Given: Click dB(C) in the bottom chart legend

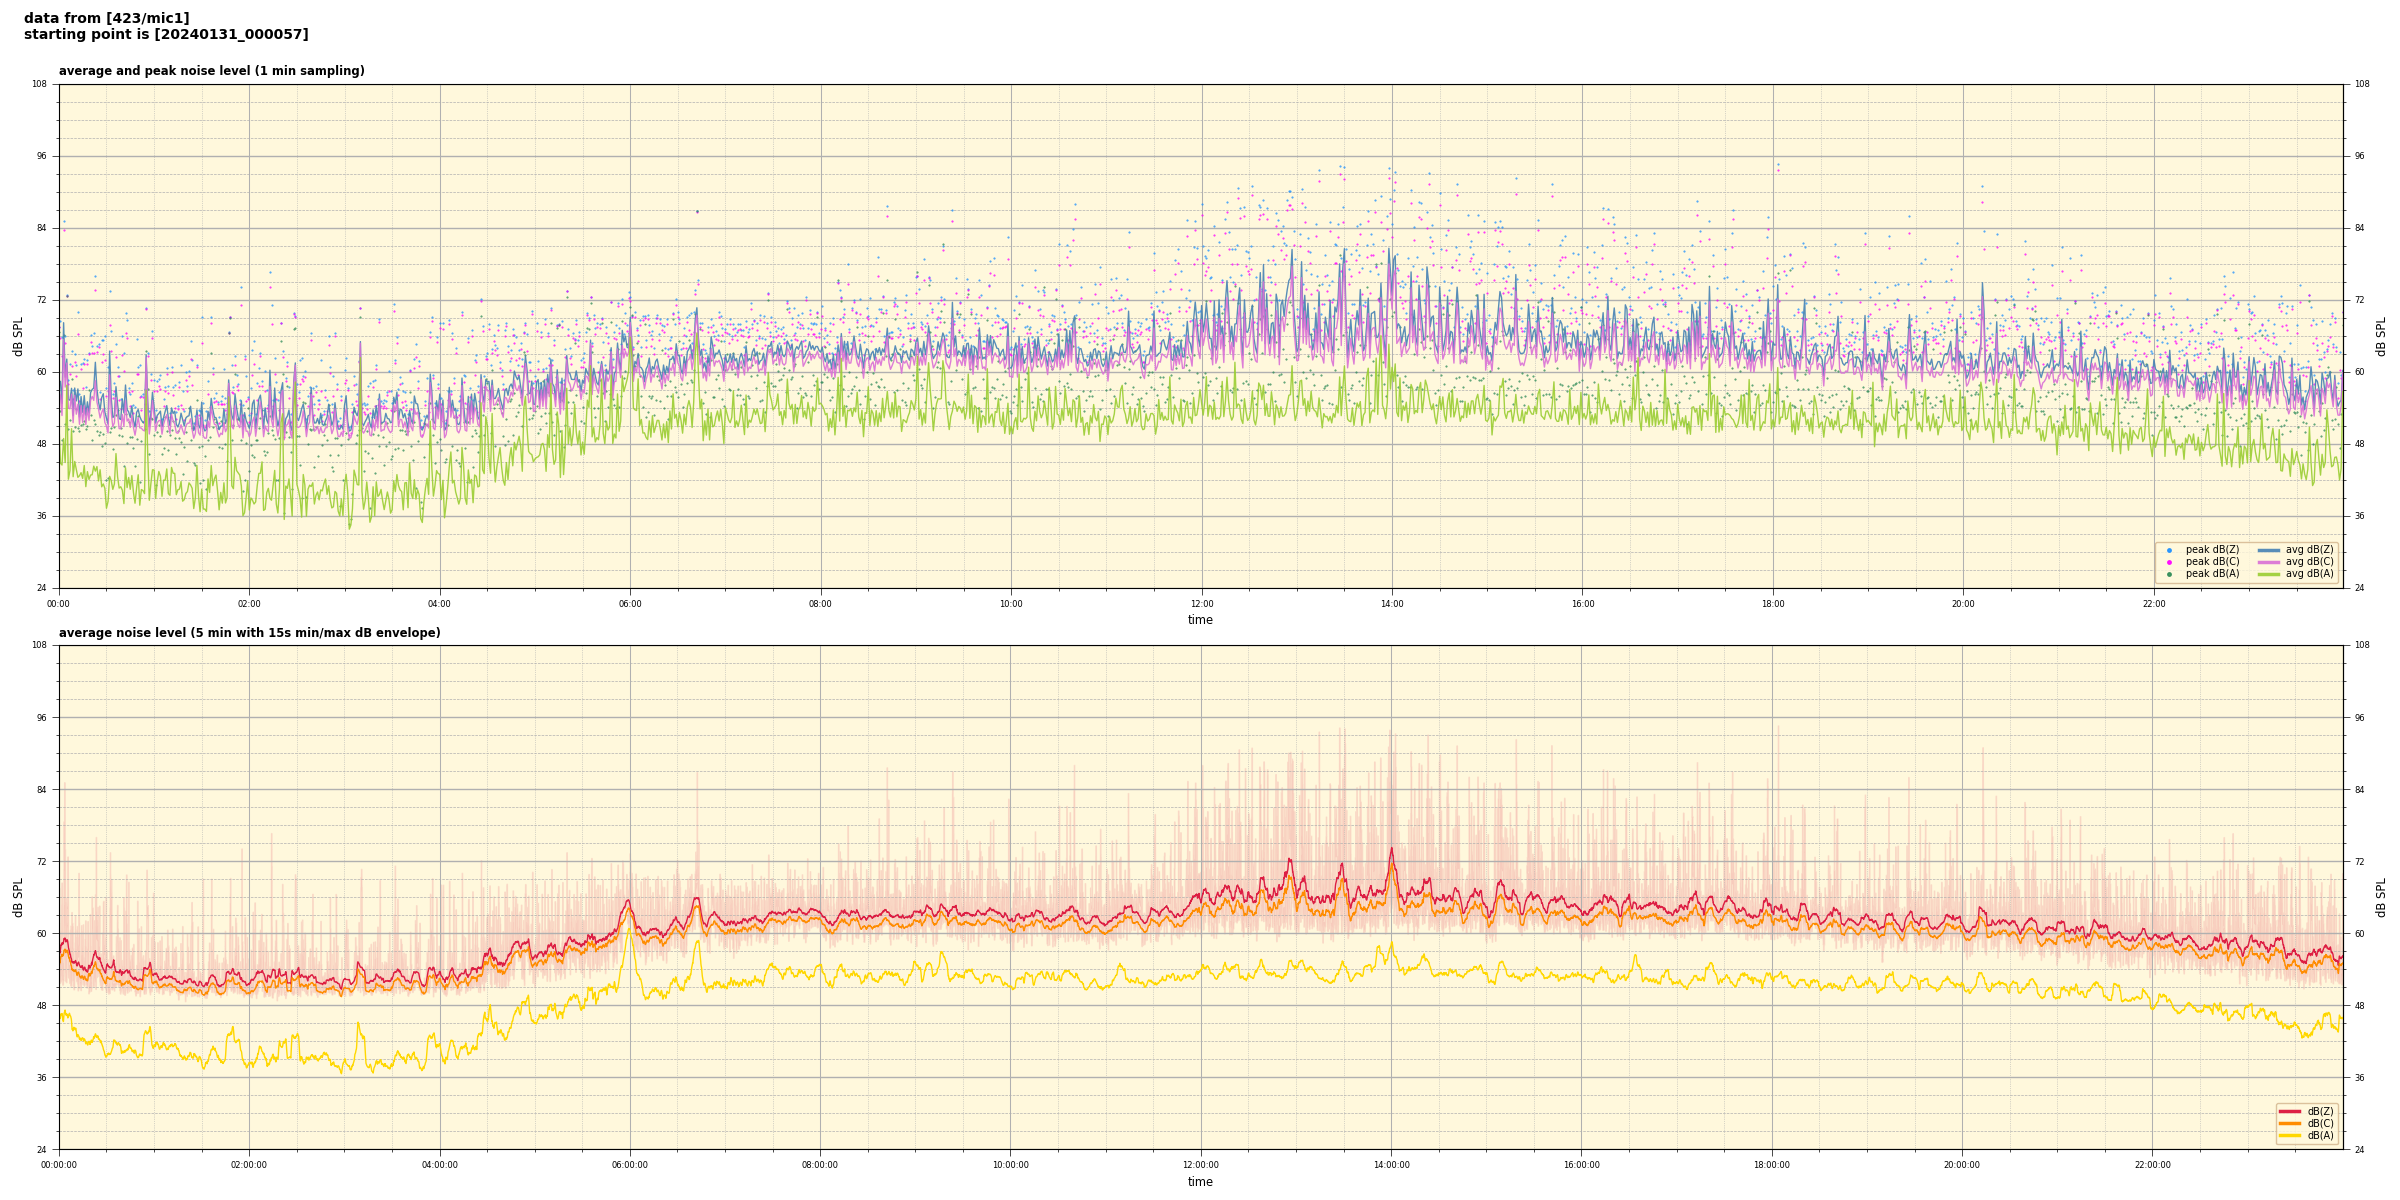Looking at the screenshot, I should (2318, 1123).
